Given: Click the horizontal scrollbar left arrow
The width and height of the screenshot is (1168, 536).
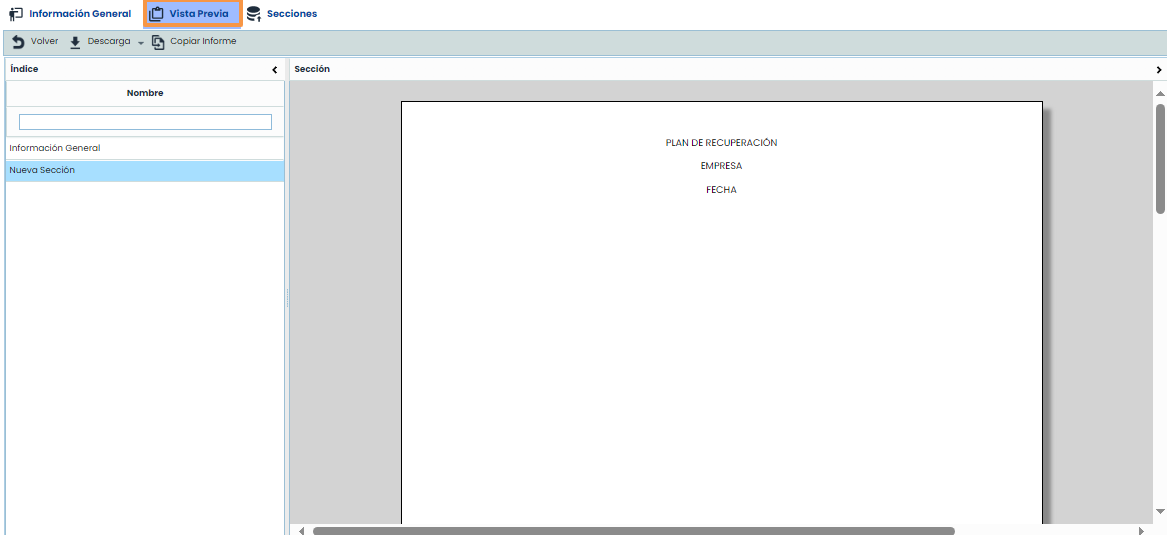Looking at the screenshot, I should tap(302, 531).
